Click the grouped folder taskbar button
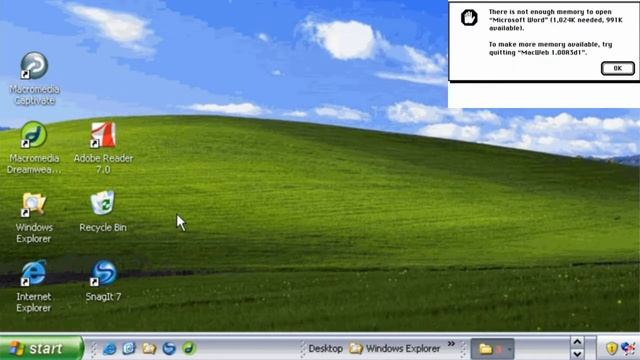640x360 pixels. [x=493, y=349]
